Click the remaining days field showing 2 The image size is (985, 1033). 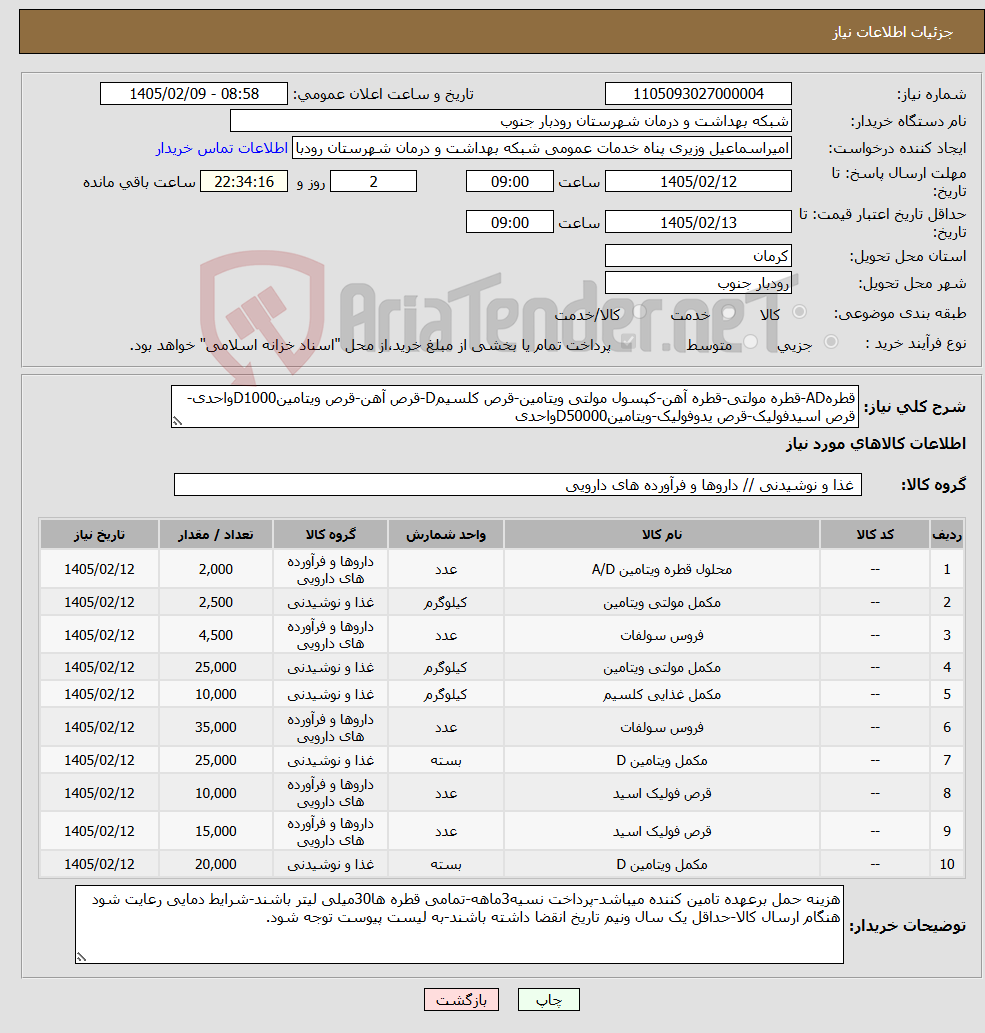pyautogui.click(x=374, y=181)
